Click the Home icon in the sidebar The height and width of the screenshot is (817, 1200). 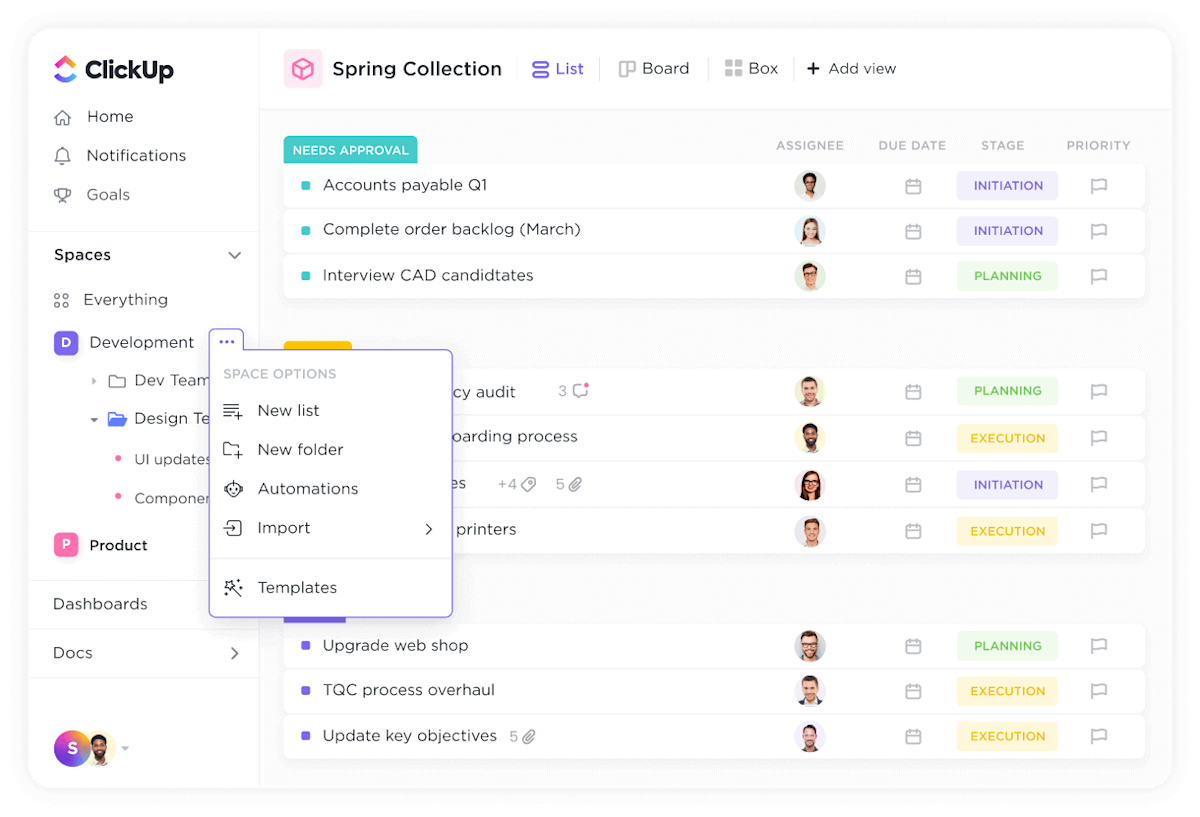(63, 116)
